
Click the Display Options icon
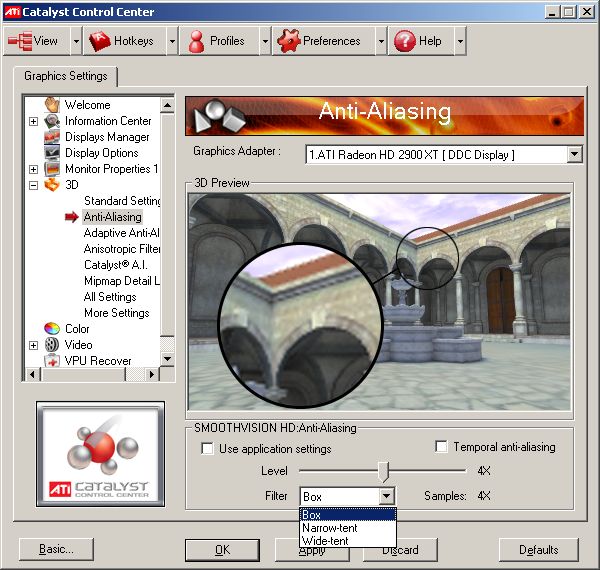tap(52, 152)
